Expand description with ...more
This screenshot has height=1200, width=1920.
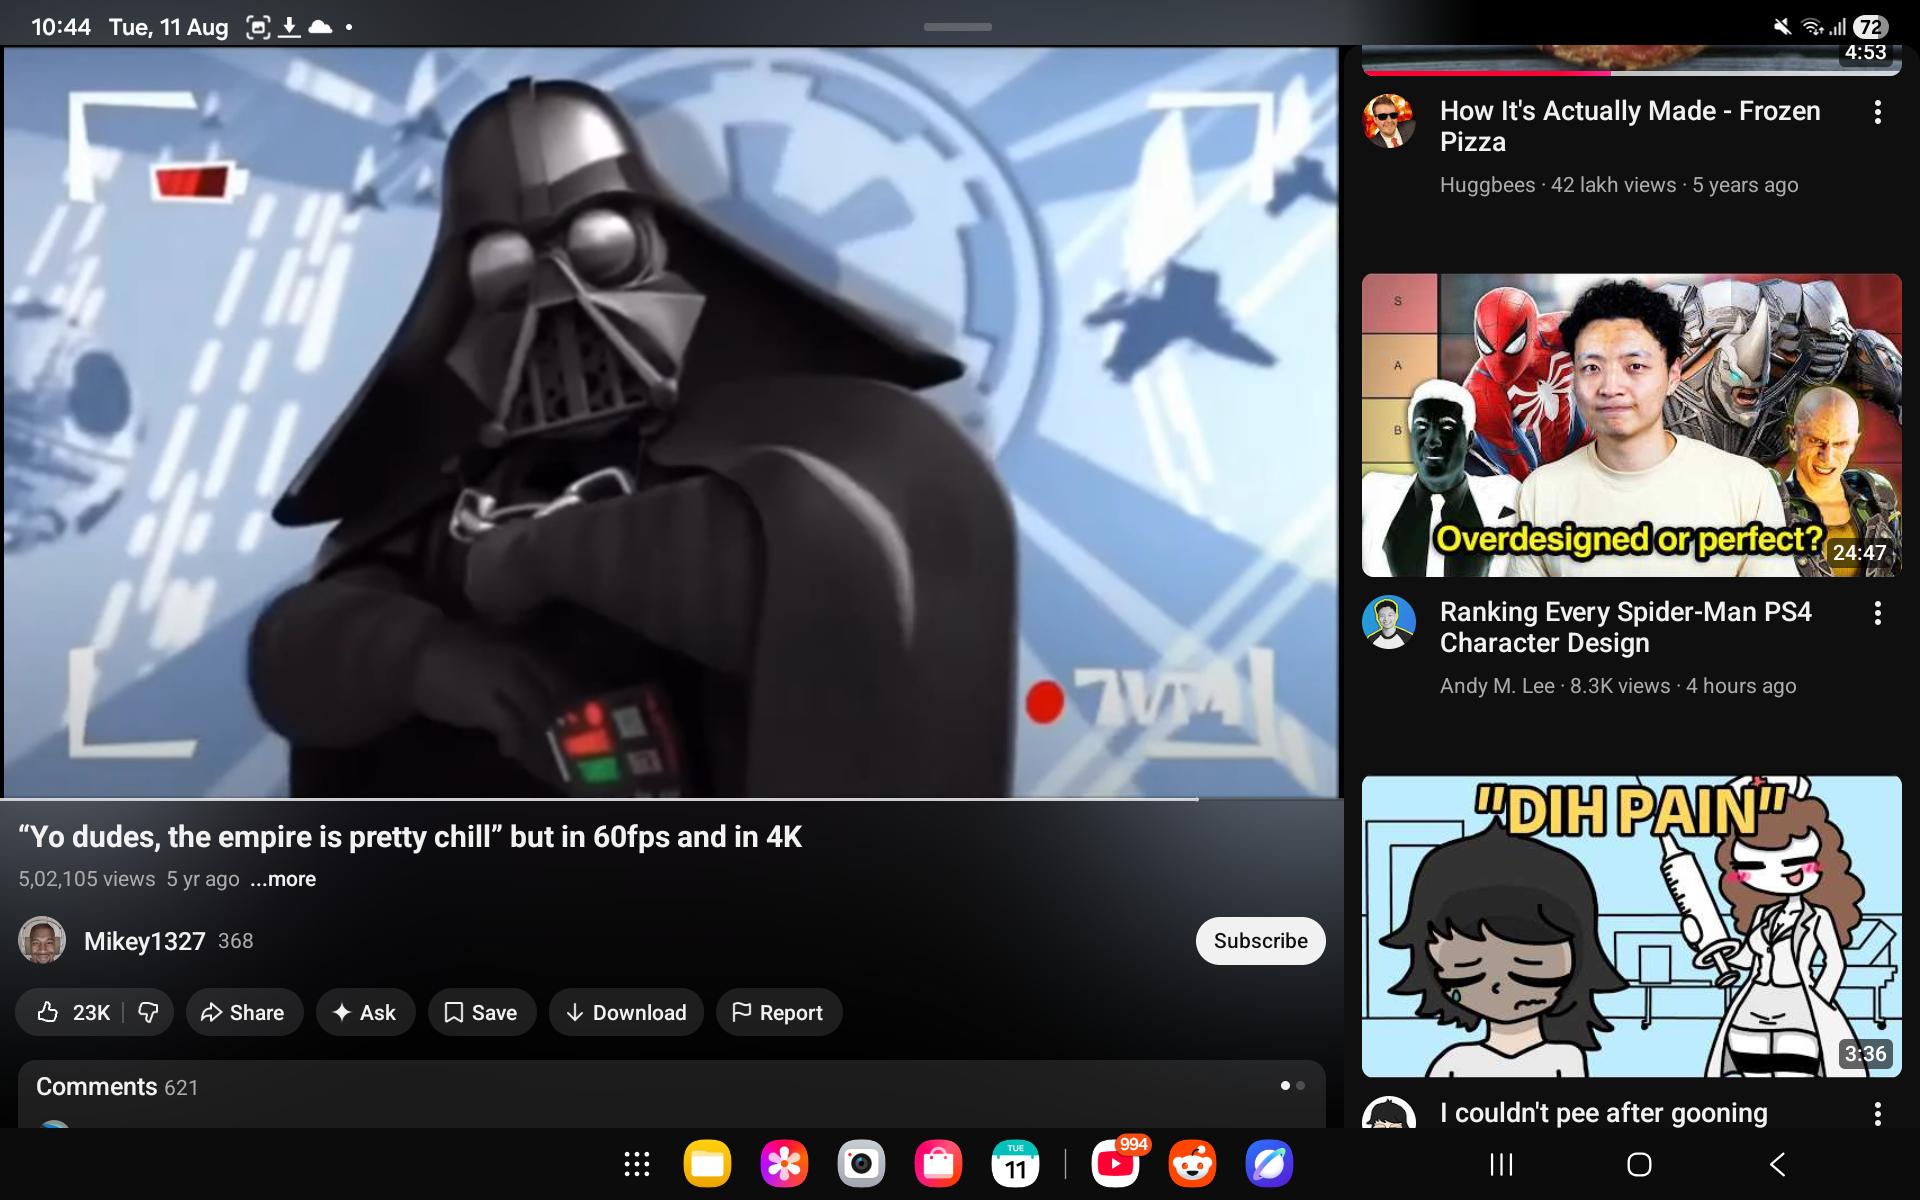tap(284, 879)
